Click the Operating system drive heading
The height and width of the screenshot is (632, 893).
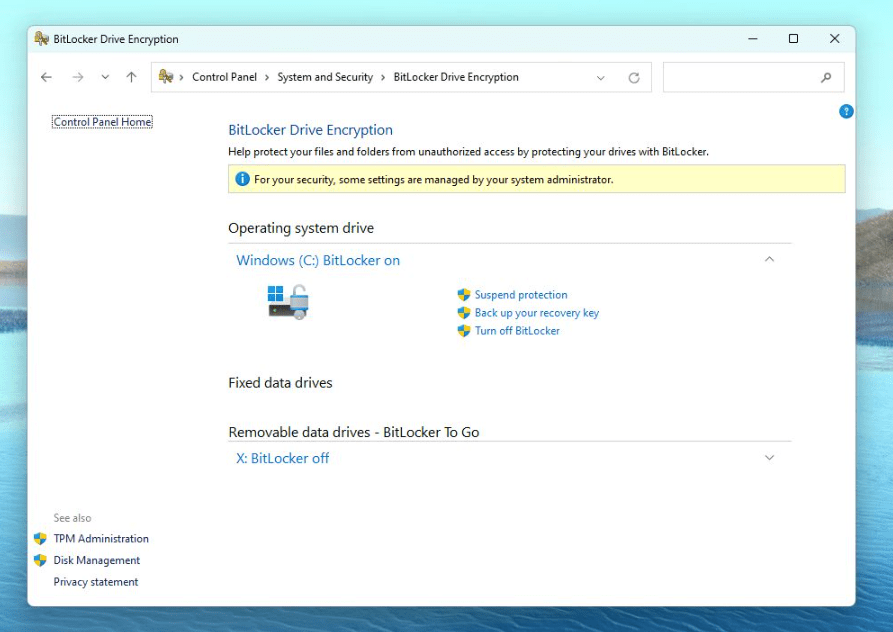click(301, 228)
